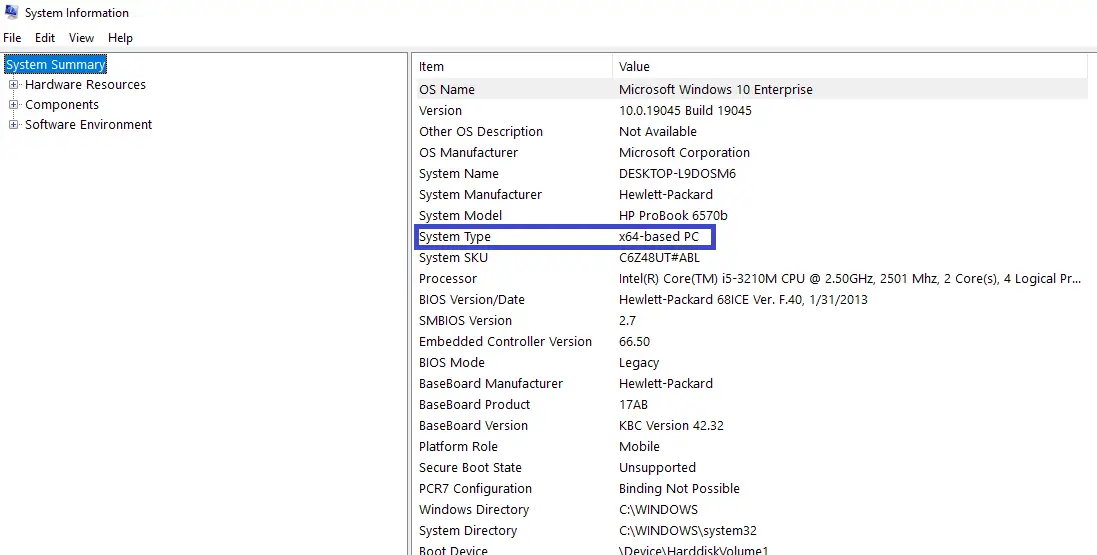Screen dimensions: 1097x555
Task: Select the System Model row label
Action: pos(460,216)
